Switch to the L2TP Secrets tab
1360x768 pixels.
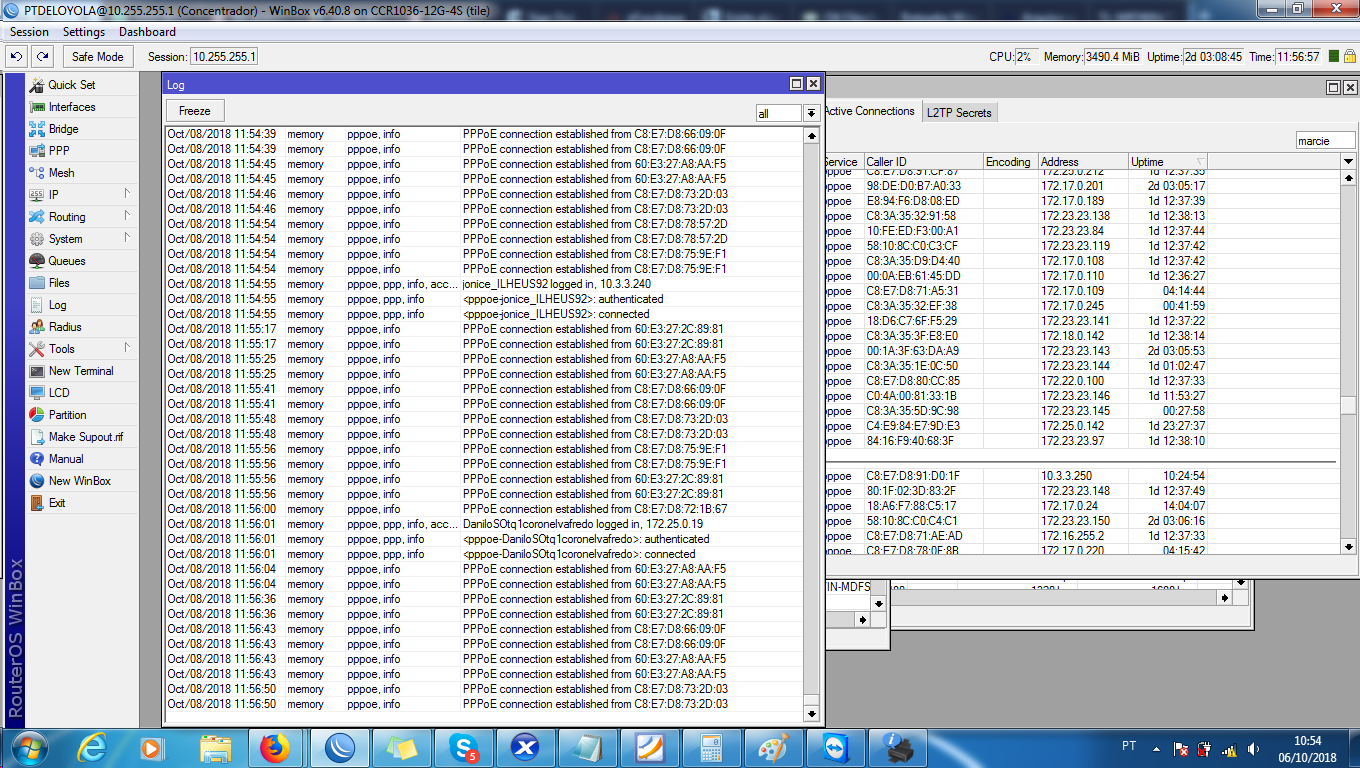(x=959, y=113)
